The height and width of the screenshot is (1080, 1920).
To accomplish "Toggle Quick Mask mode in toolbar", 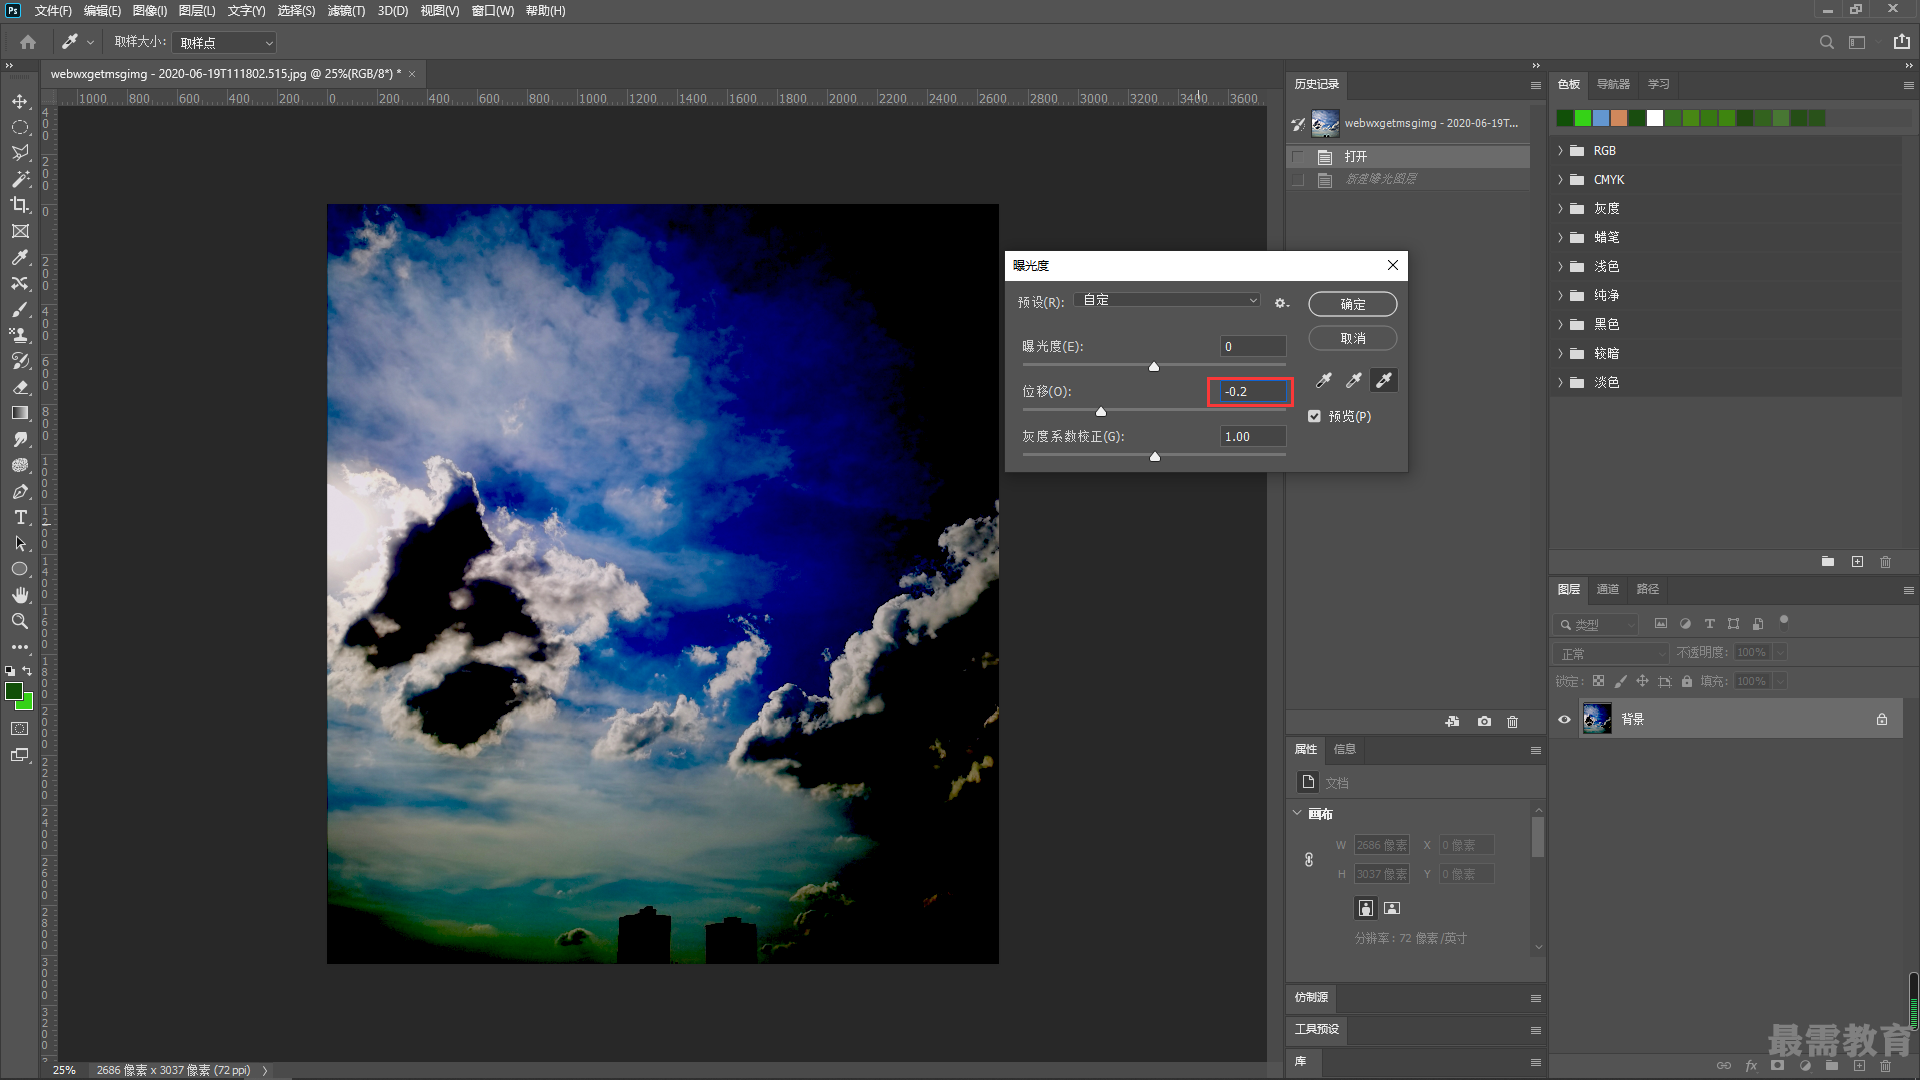I will pyautogui.click(x=20, y=729).
